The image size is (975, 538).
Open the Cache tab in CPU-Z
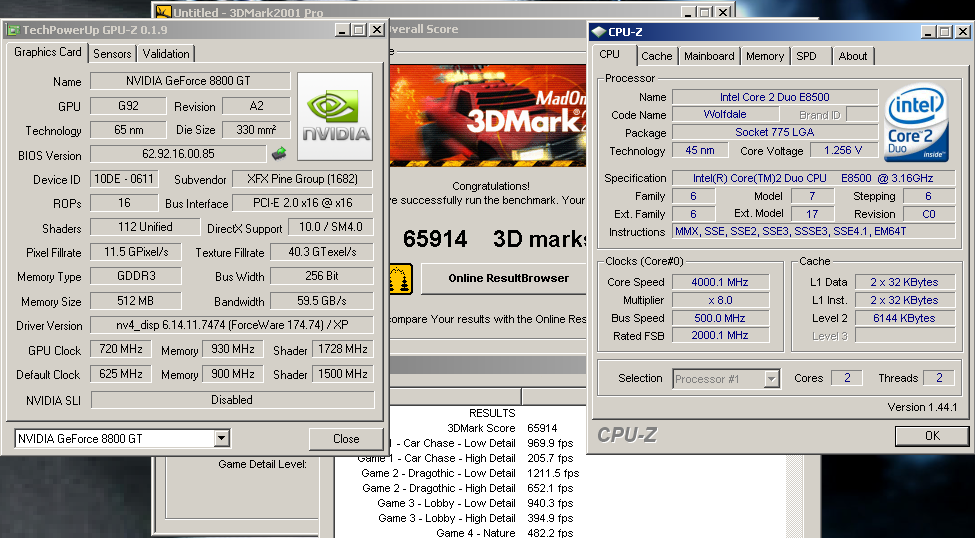tap(656, 56)
